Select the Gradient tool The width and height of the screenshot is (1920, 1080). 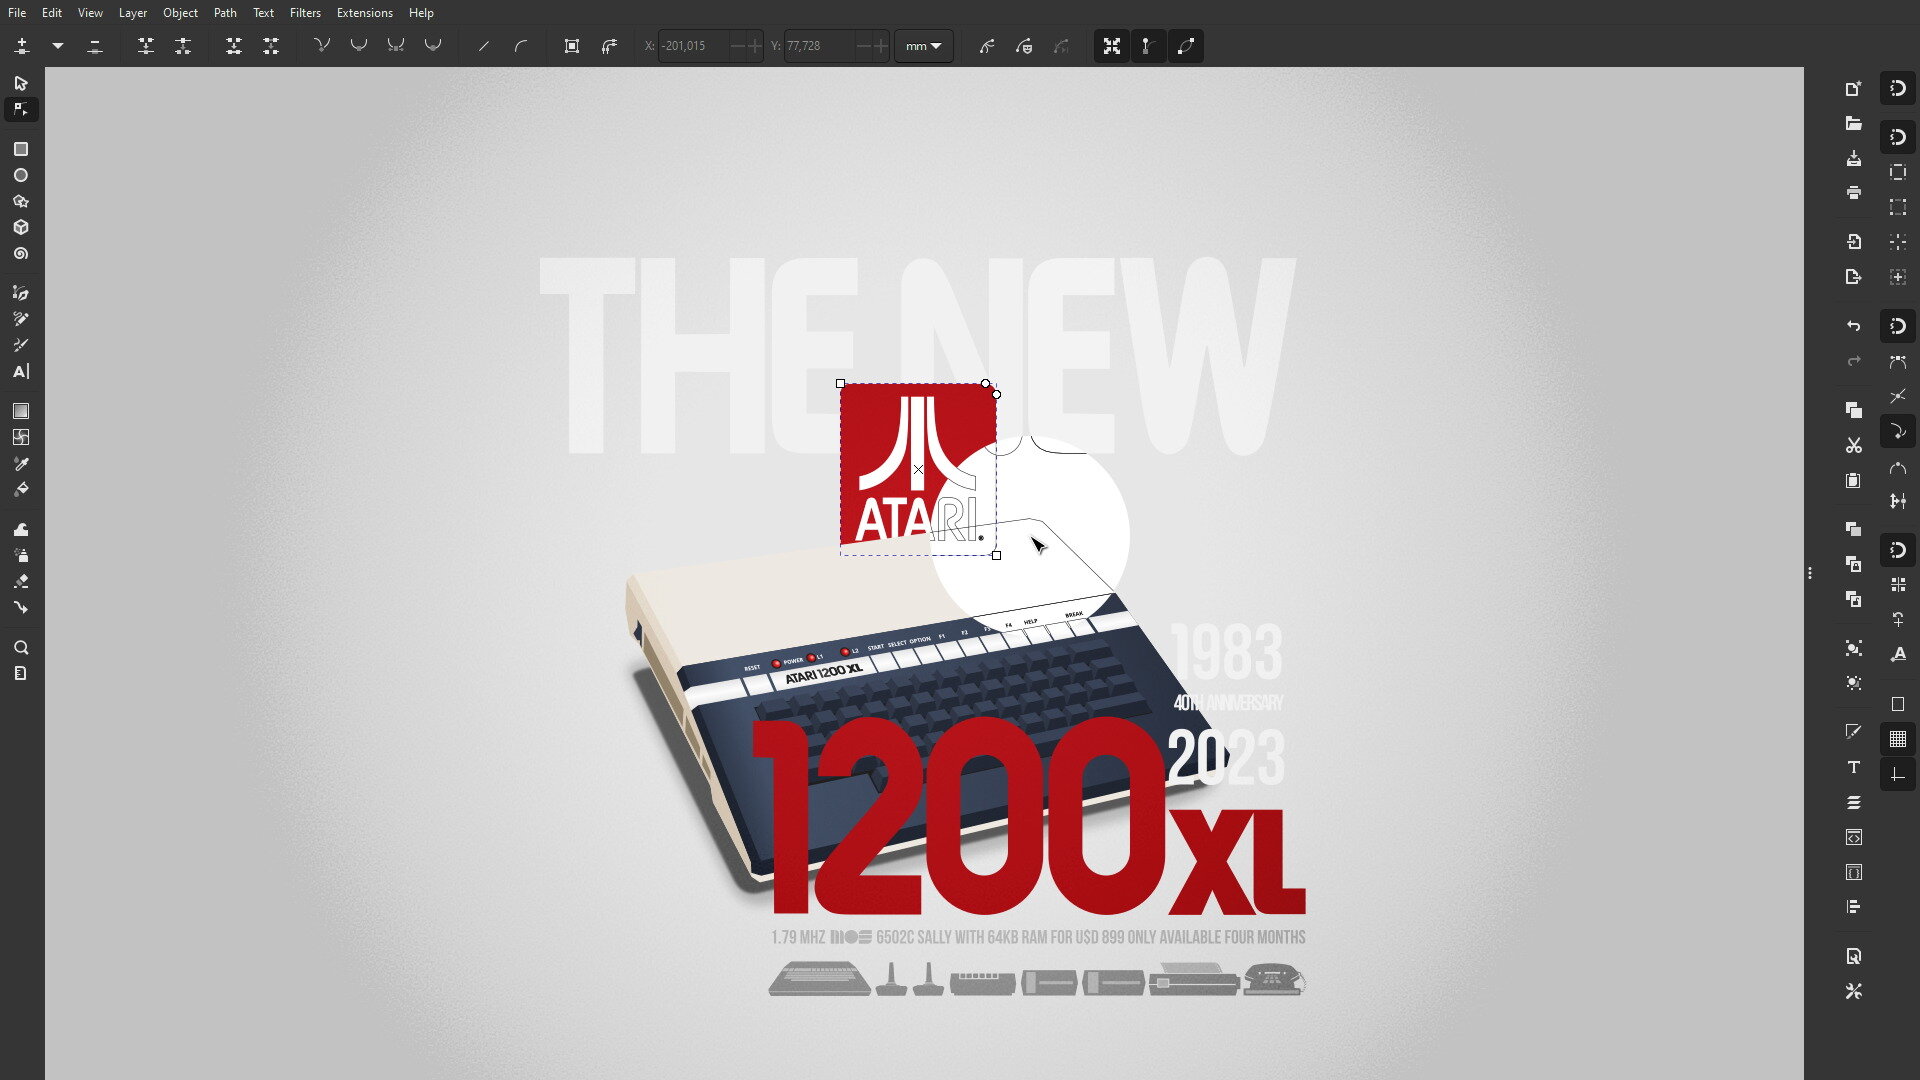pyautogui.click(x=21, y=411)
